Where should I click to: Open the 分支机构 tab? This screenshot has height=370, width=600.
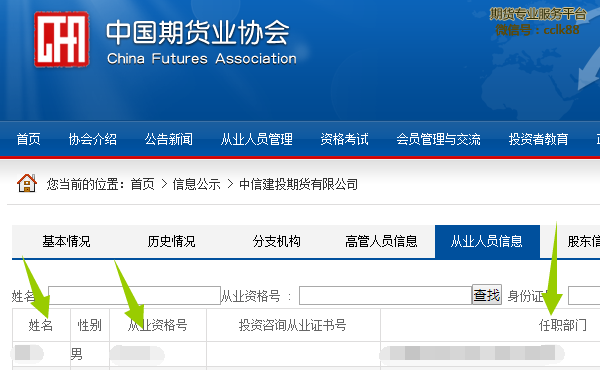pyautogui.click(x=276, y=241)
